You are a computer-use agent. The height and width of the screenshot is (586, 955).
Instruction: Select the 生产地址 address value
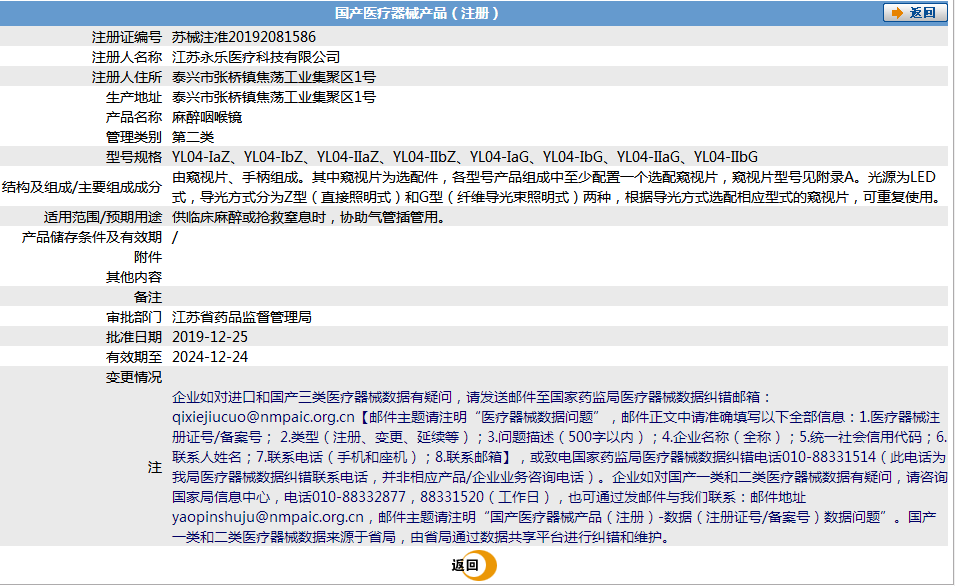pyautogui.click(x=273, y=97)
